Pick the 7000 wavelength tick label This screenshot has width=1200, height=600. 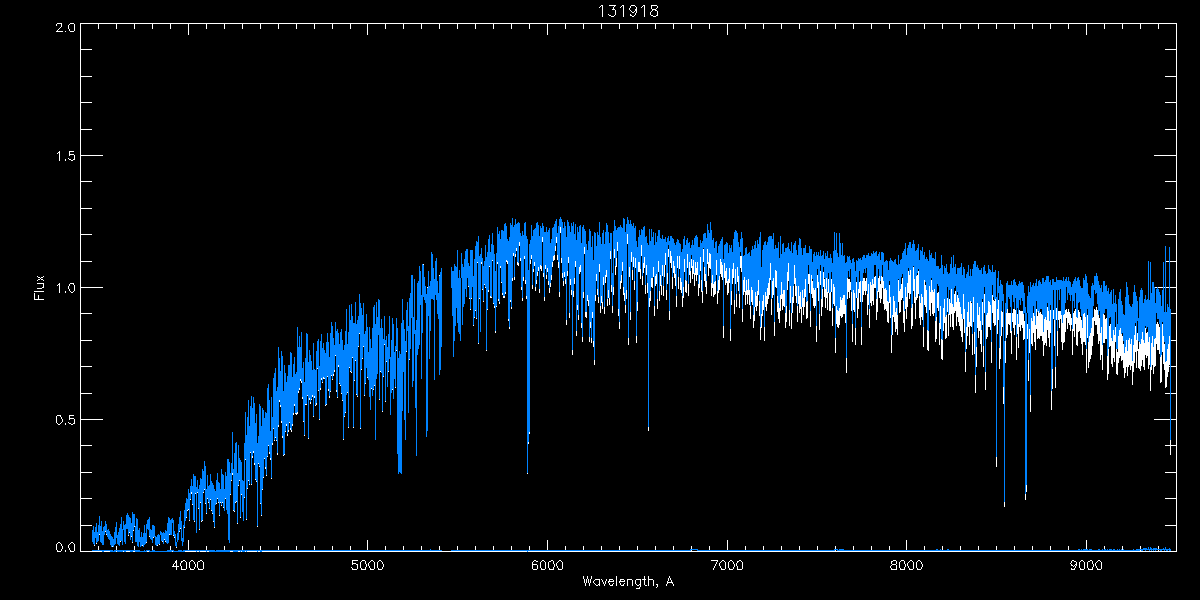point(727,565)
